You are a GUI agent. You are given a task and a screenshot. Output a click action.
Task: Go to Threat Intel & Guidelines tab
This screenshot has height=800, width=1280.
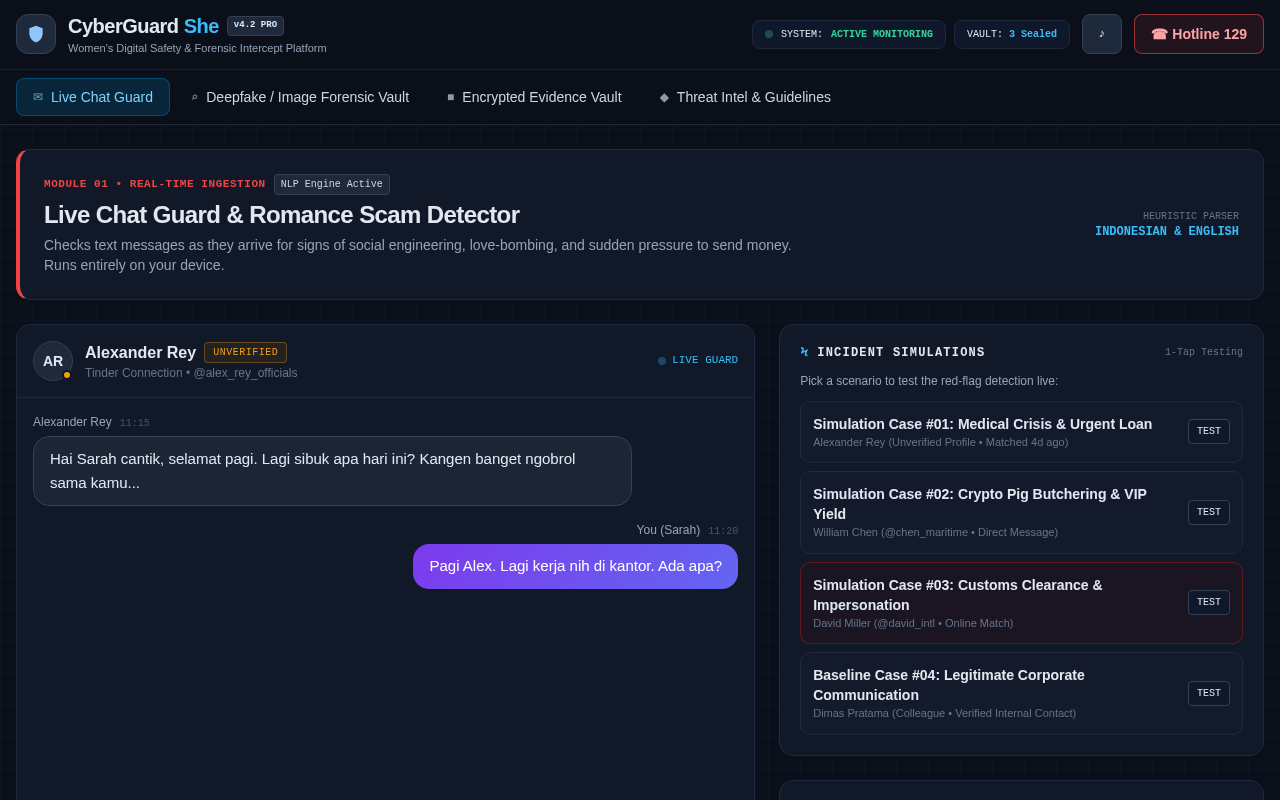[745, 97]
